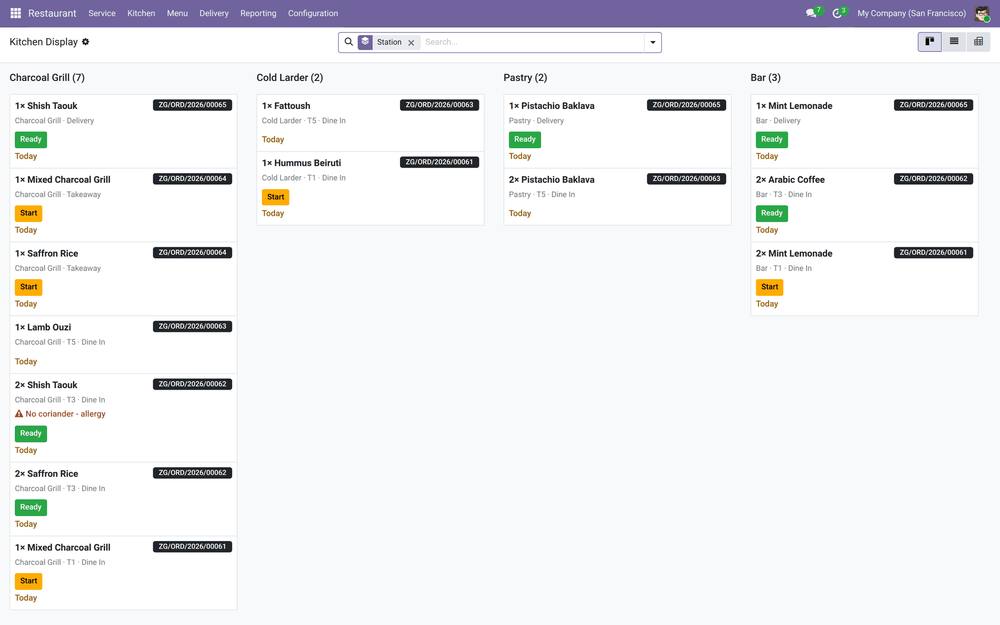Screen dimensions: 1000x625
Task: Click Start on Mixed Charcoal Grill Takeaway card
Action: click(29, 213)
